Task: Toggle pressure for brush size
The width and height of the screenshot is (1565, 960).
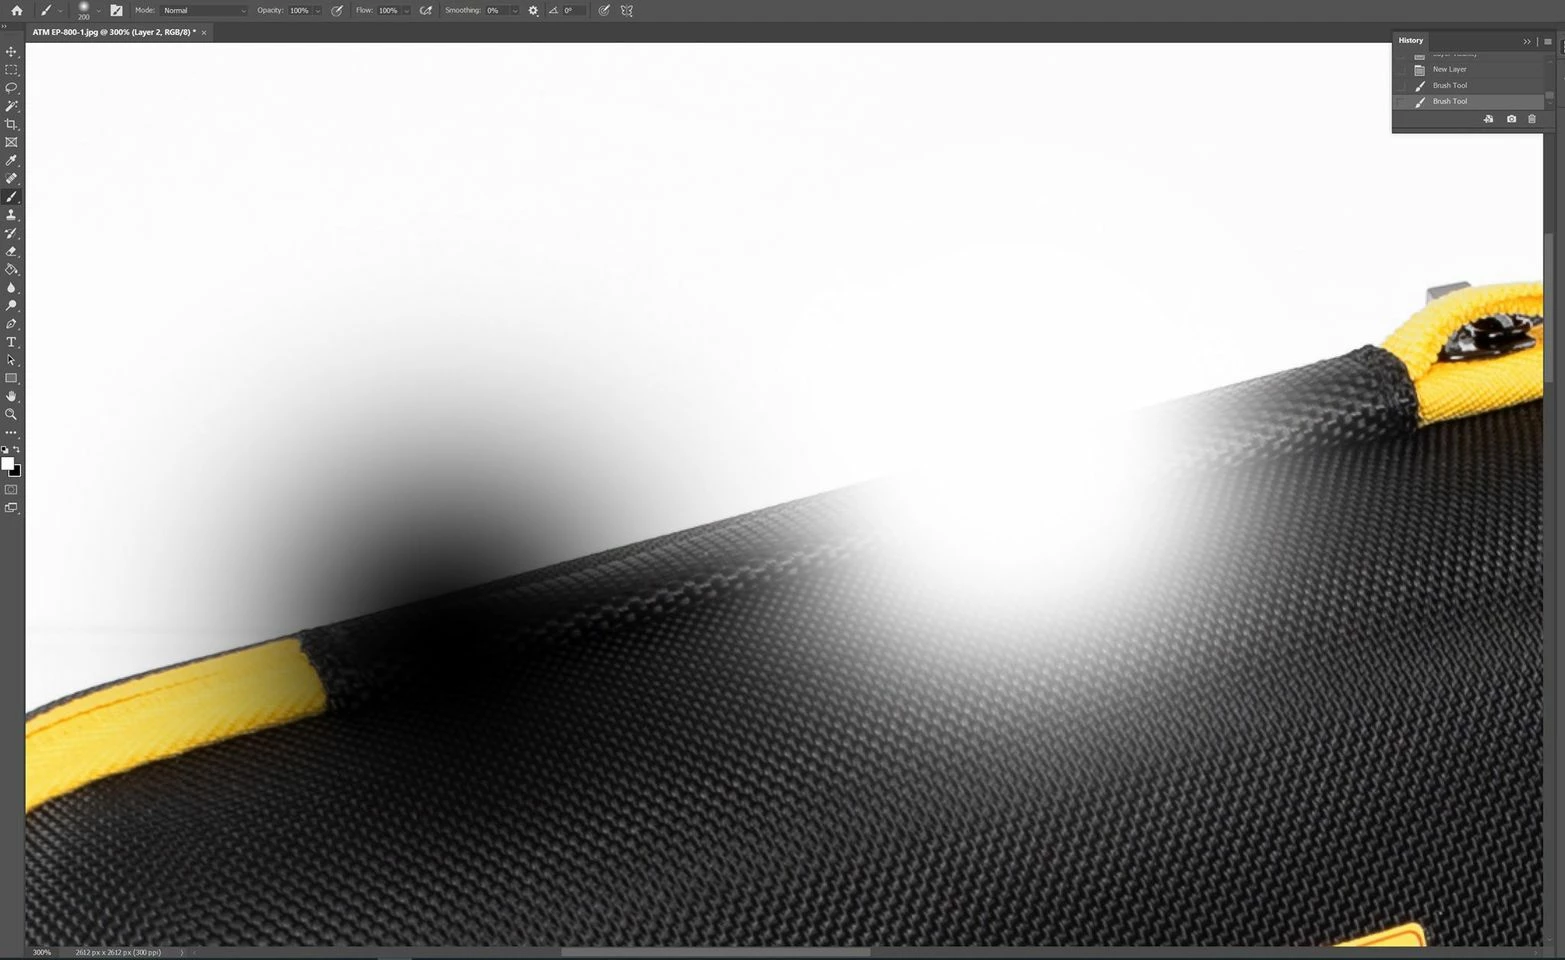Action: [x=604, y=10]
